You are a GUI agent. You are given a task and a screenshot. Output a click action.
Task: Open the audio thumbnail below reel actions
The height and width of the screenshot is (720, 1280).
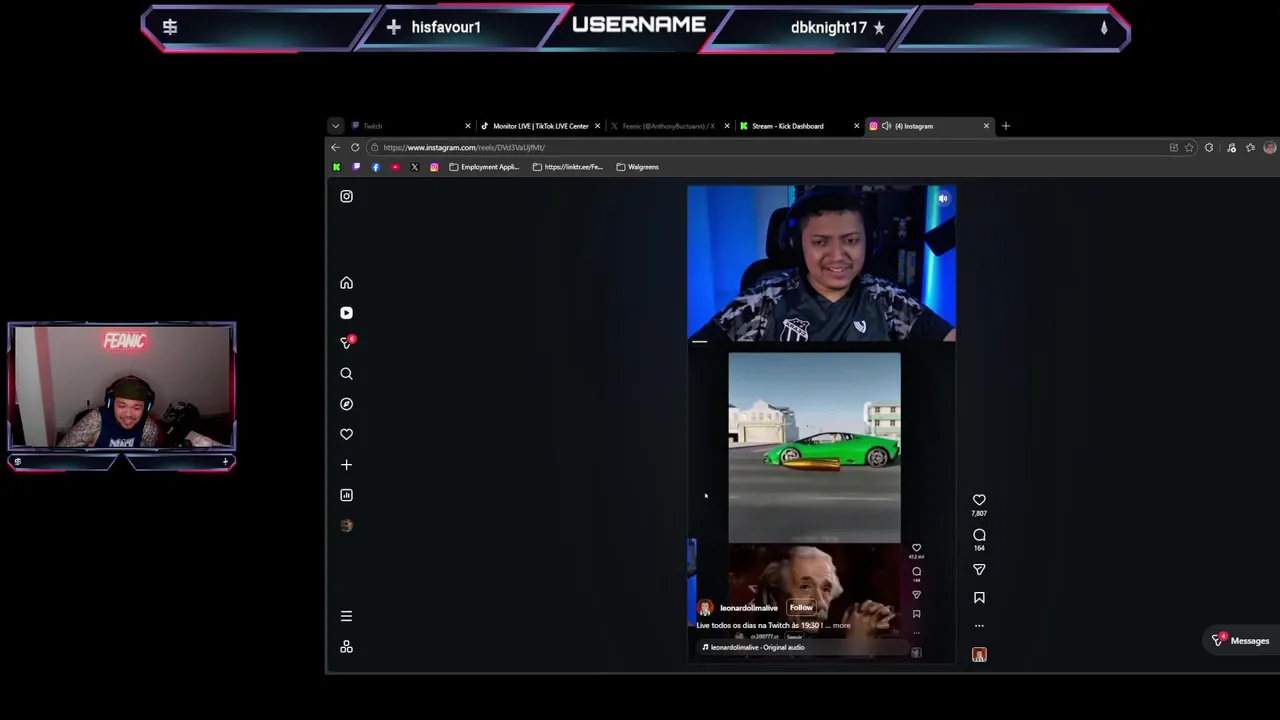(x=979, y=655)
